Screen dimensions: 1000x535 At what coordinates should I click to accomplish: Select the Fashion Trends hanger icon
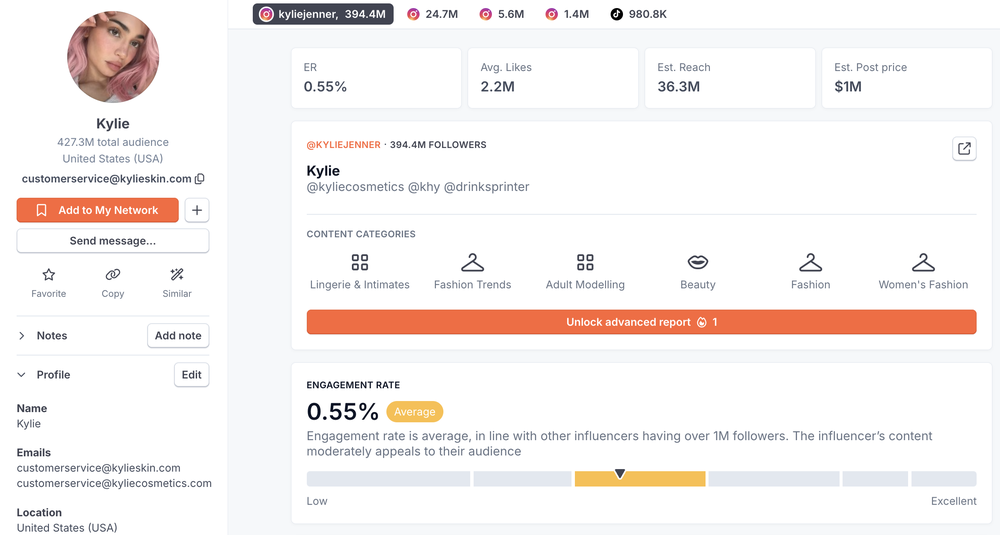pos(473,262)
